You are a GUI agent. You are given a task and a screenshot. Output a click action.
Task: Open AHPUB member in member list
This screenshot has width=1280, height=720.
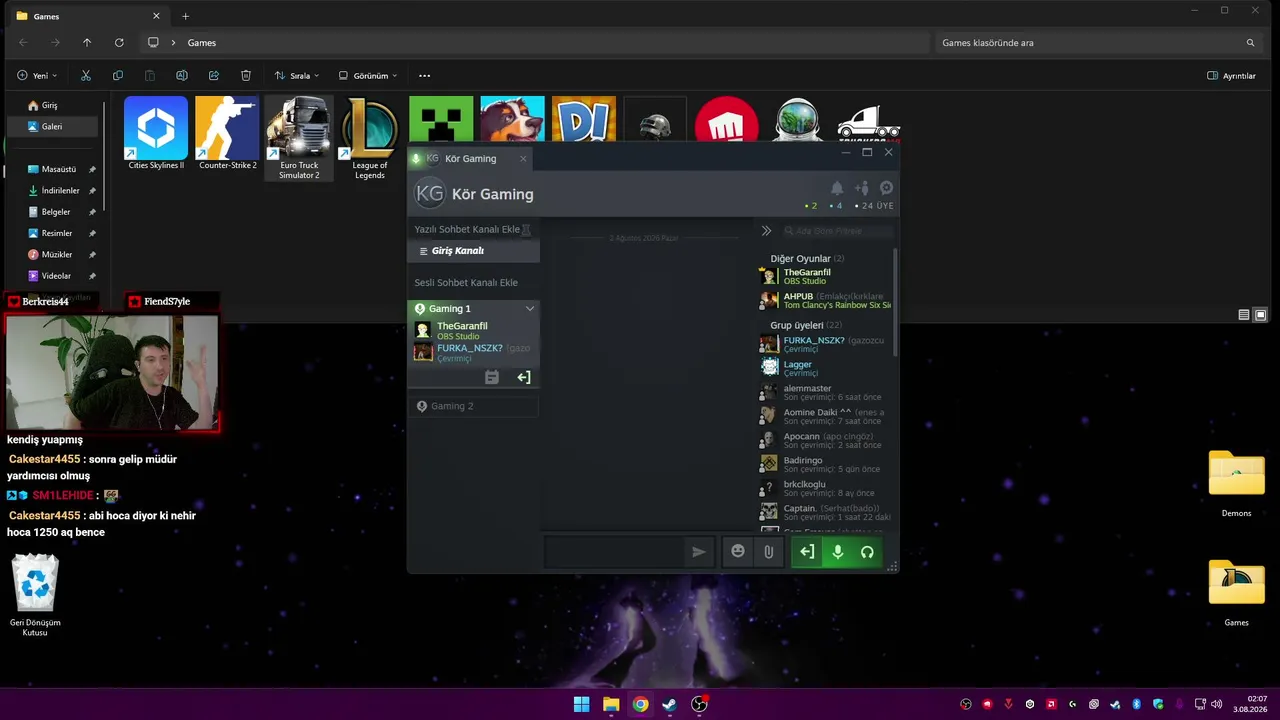[x=825, y=300]
